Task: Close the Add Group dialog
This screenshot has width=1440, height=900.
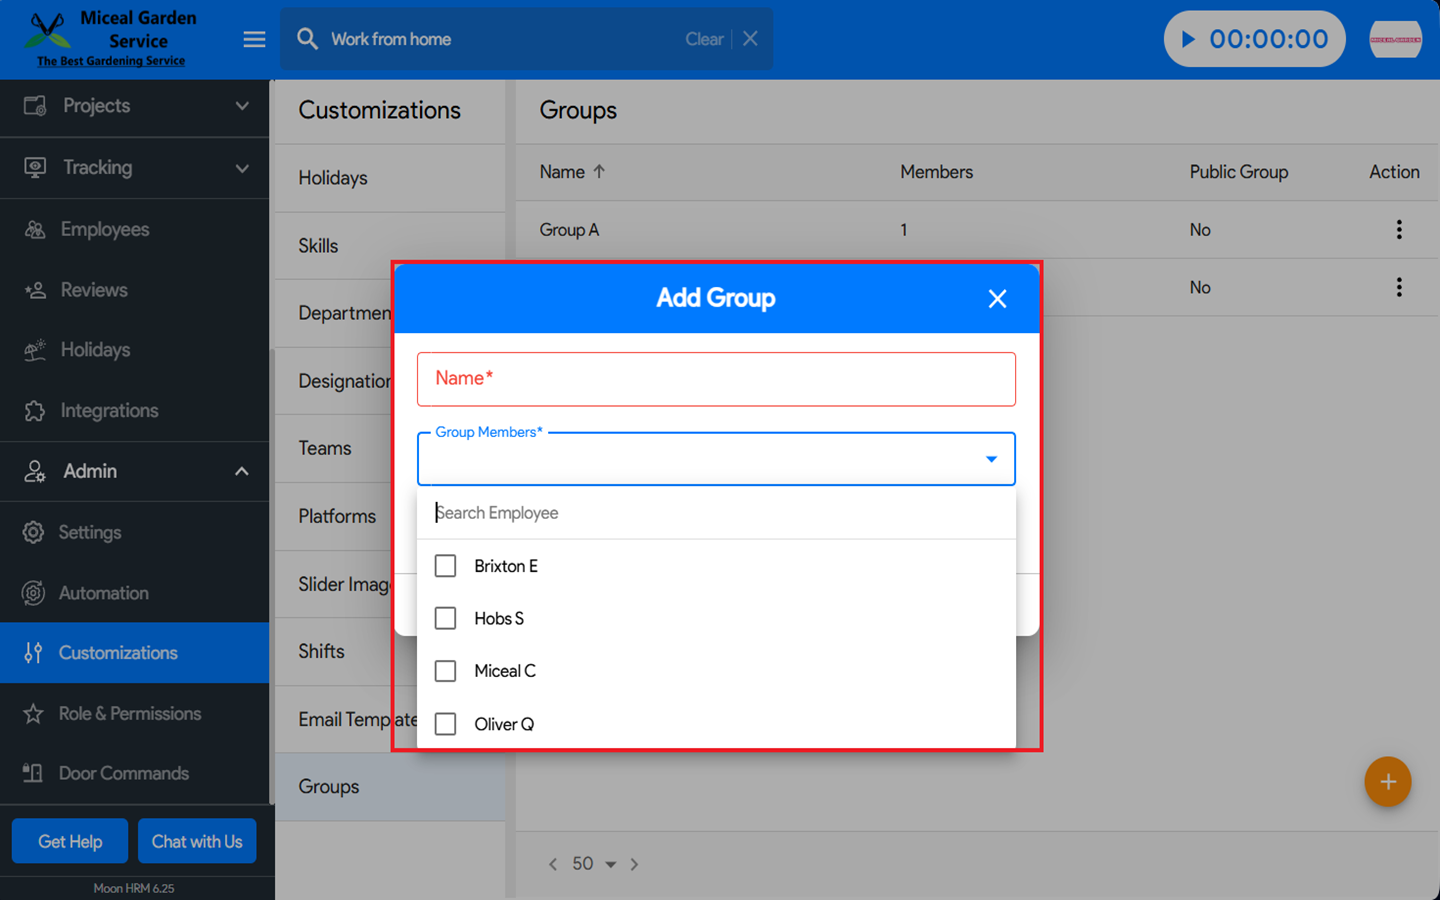Action: [x=996, y=299]
